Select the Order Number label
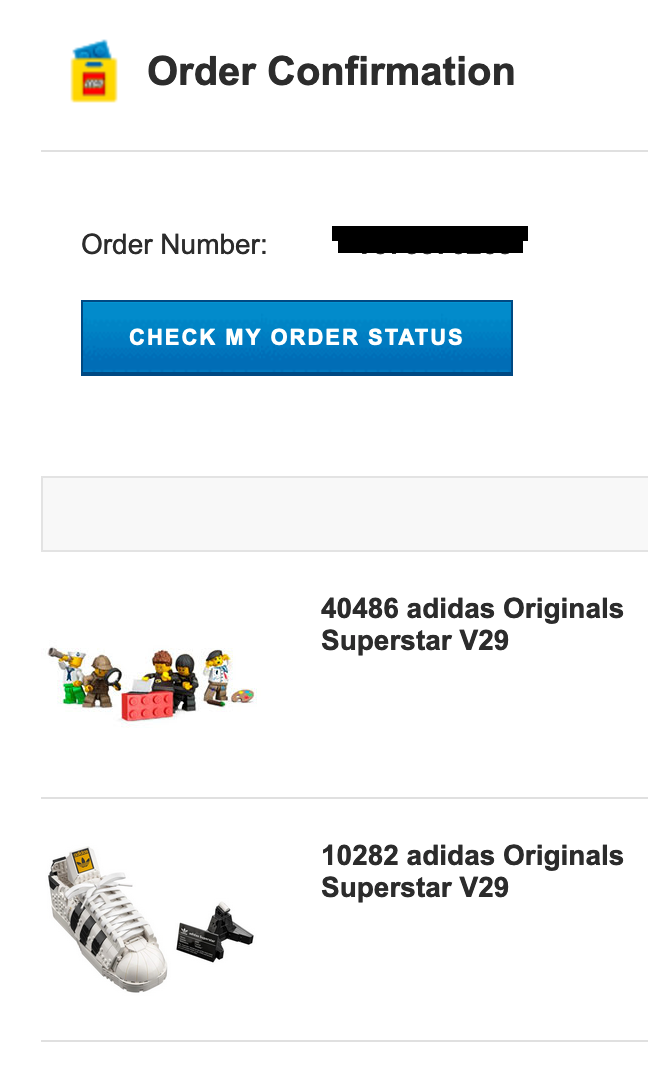This screenshot has width=648, height=1068. [x=174, y=244]
